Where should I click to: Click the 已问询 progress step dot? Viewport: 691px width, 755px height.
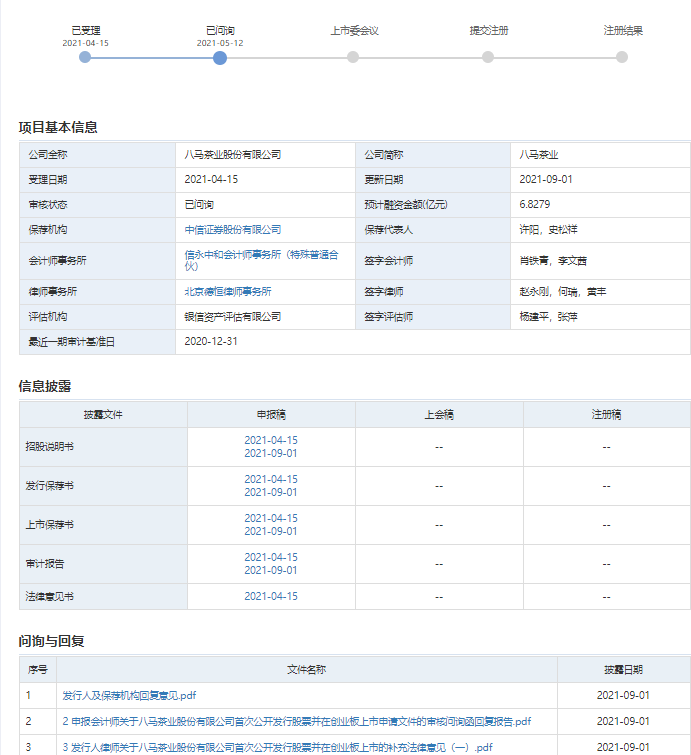coord(220,58)
